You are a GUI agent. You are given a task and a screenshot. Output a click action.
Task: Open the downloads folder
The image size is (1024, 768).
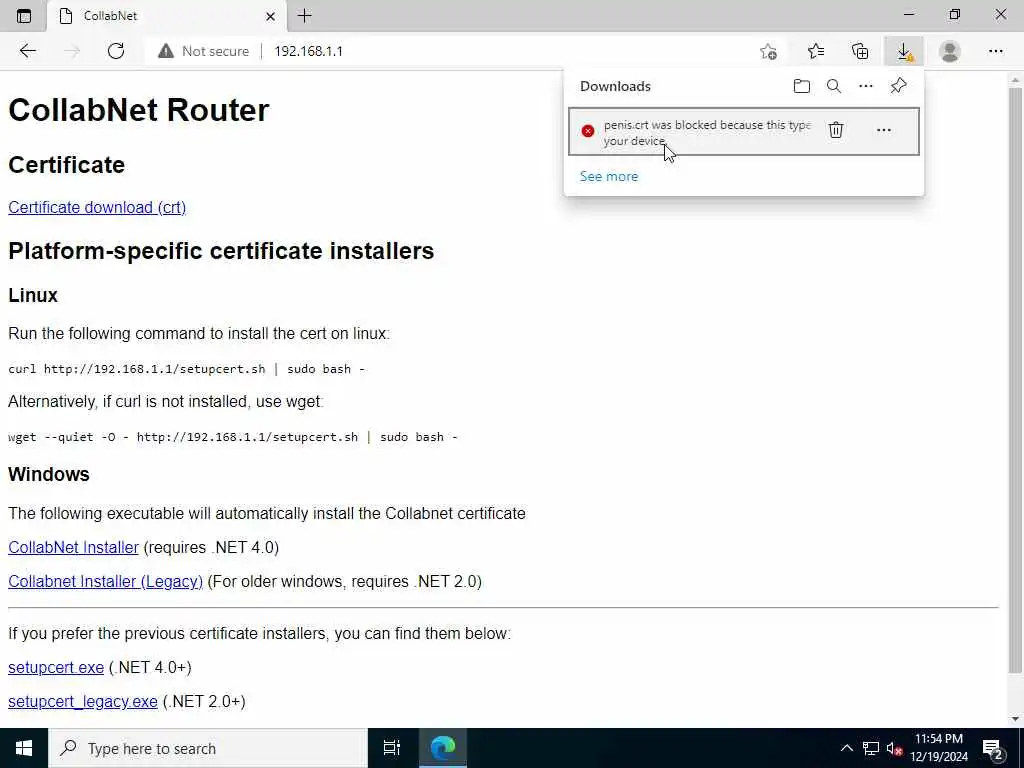click(x=801, y=86)
